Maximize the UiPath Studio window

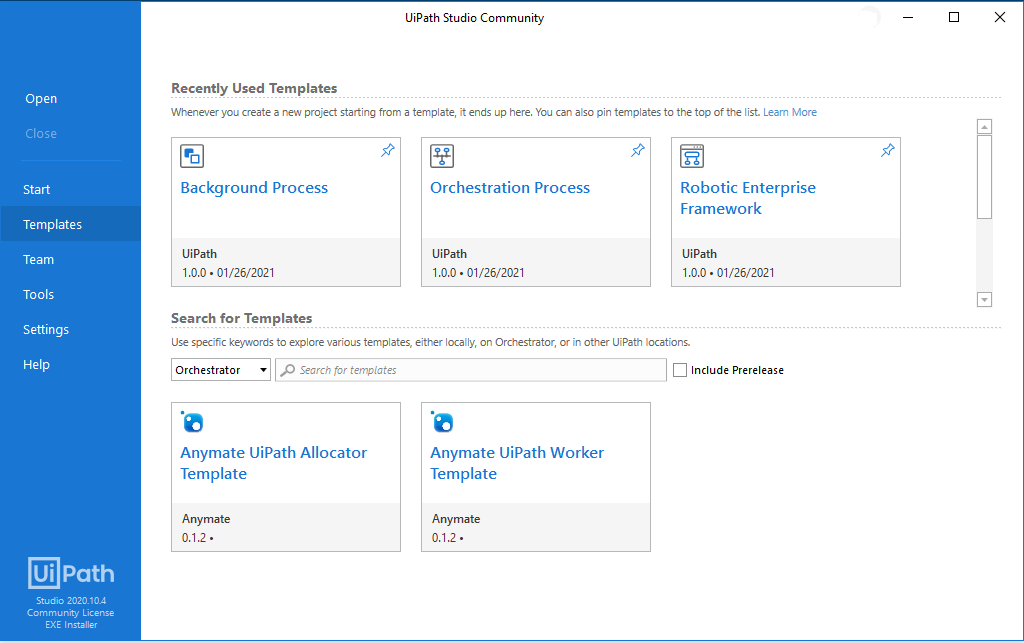click(953, 18)
